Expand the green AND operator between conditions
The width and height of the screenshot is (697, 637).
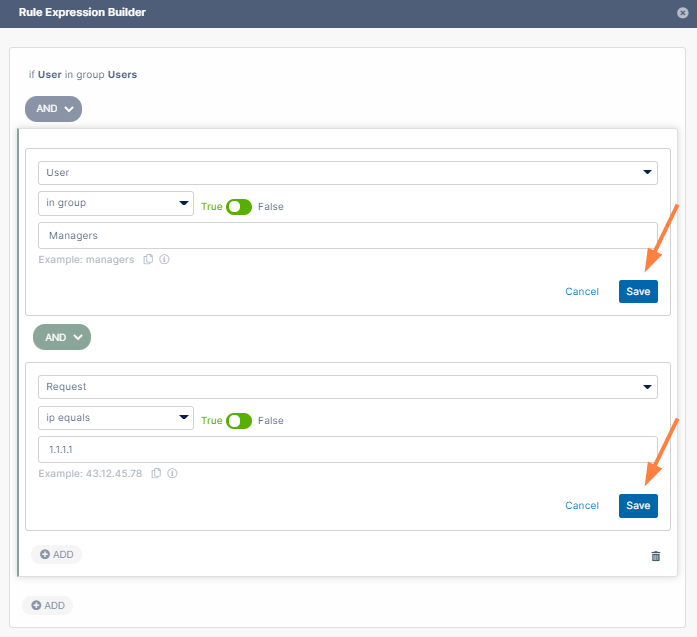[62, 338]
